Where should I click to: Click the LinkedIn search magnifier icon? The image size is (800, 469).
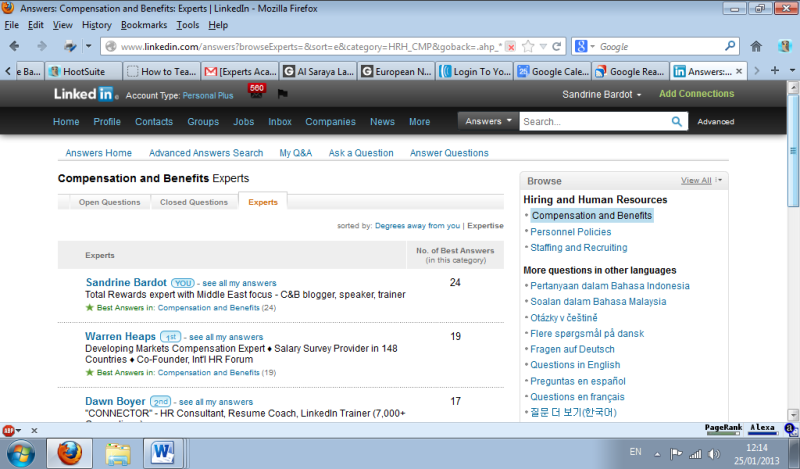click(677, 121)
